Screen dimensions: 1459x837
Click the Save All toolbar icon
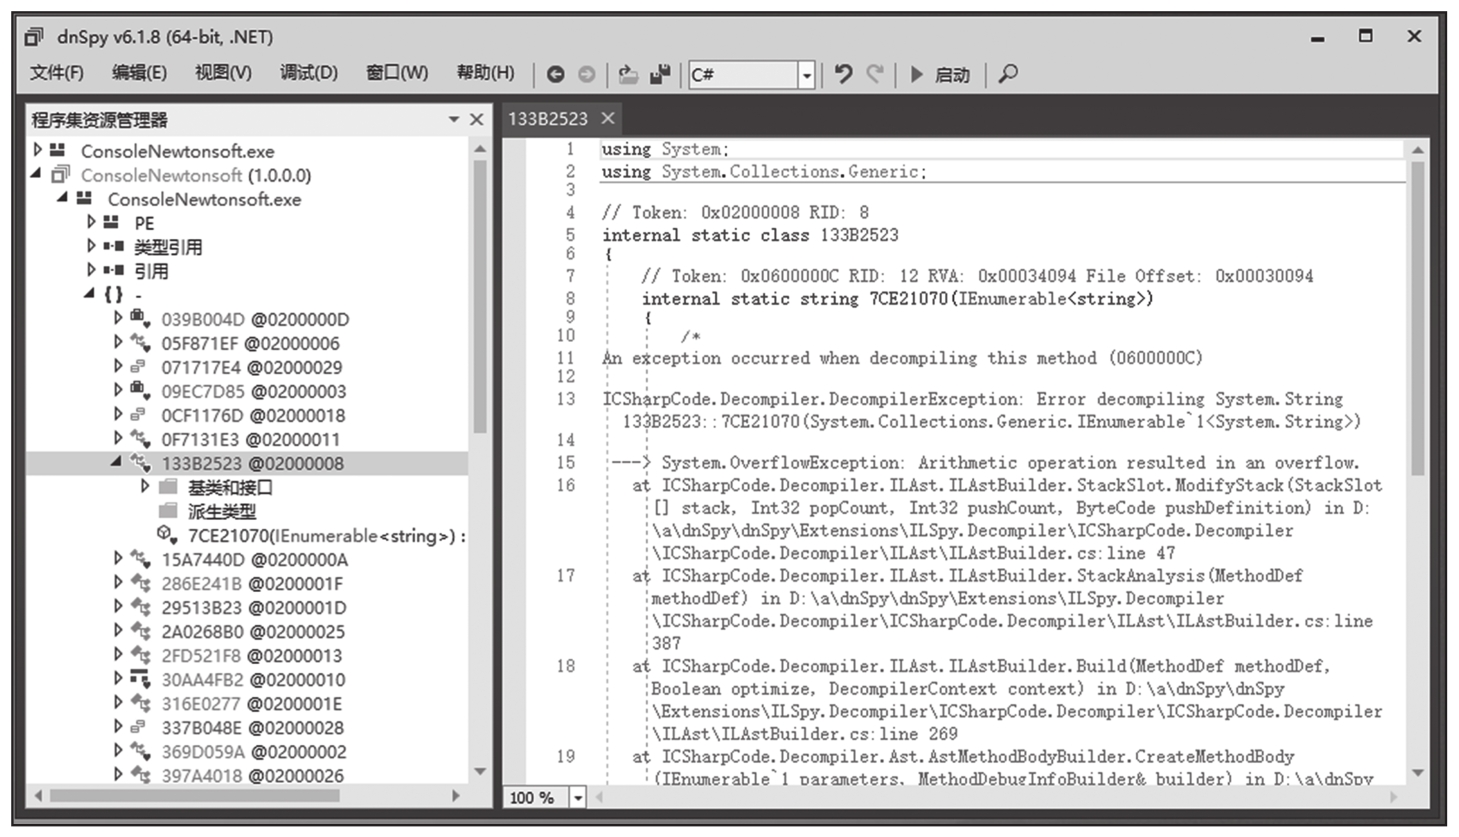point(660,74)
